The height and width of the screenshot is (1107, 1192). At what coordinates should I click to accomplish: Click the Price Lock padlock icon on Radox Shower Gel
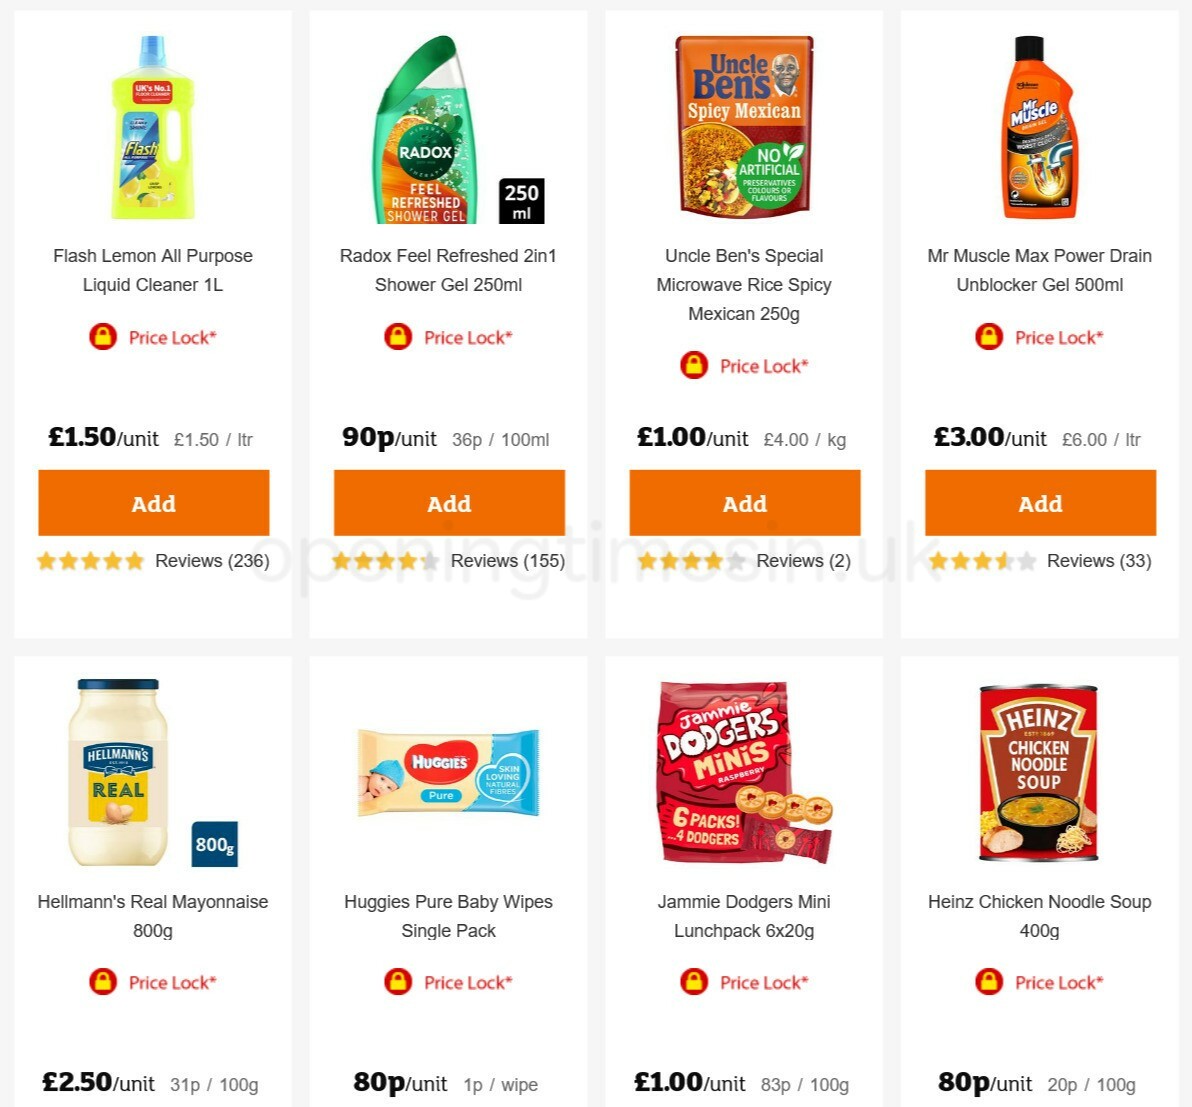click(x=397, y=337)
